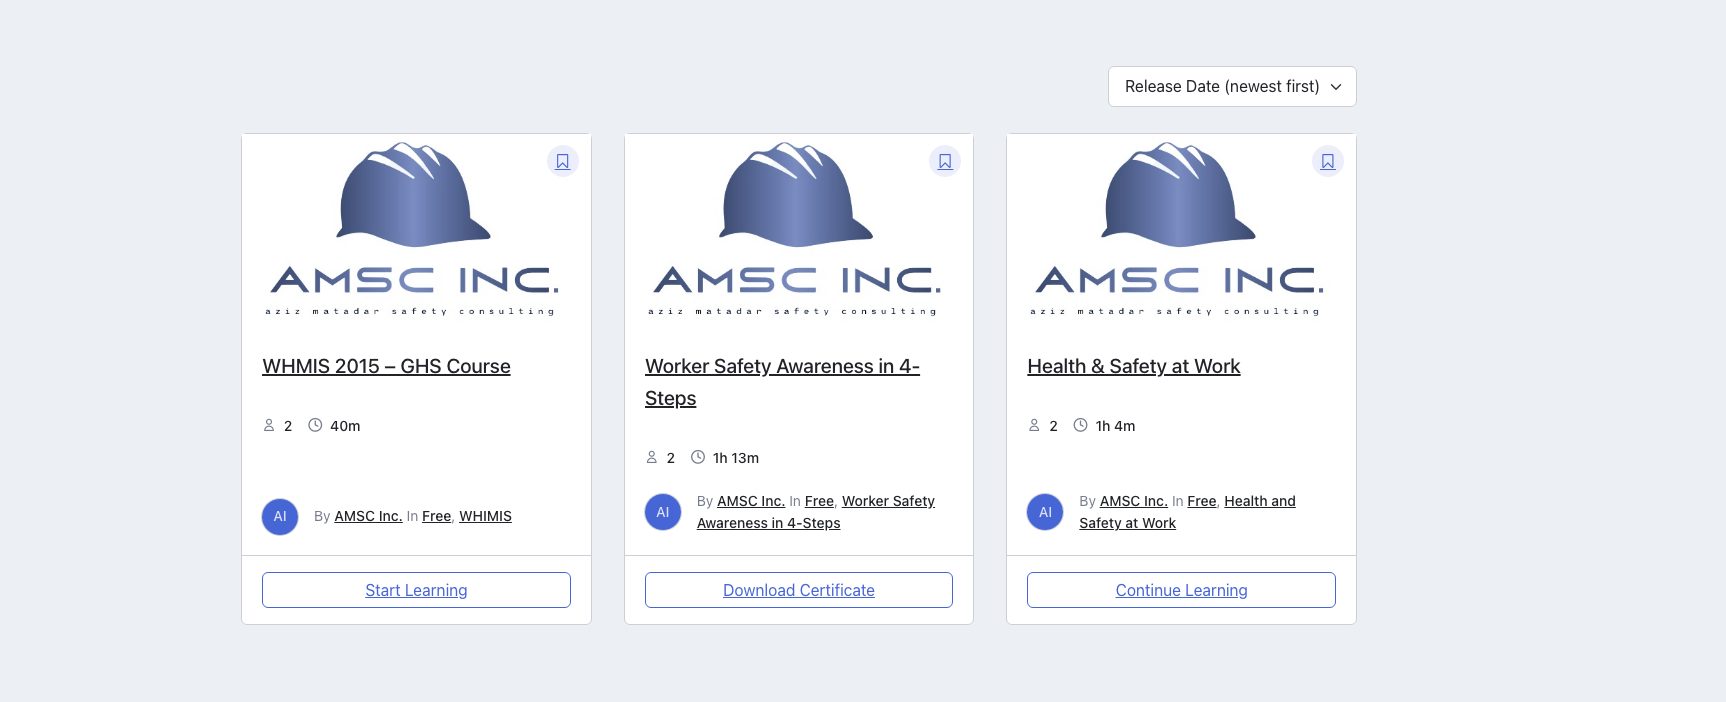1726x702 pixels.
Task: Click the AI avatar on WHMIS card
Action: [280, 517]
